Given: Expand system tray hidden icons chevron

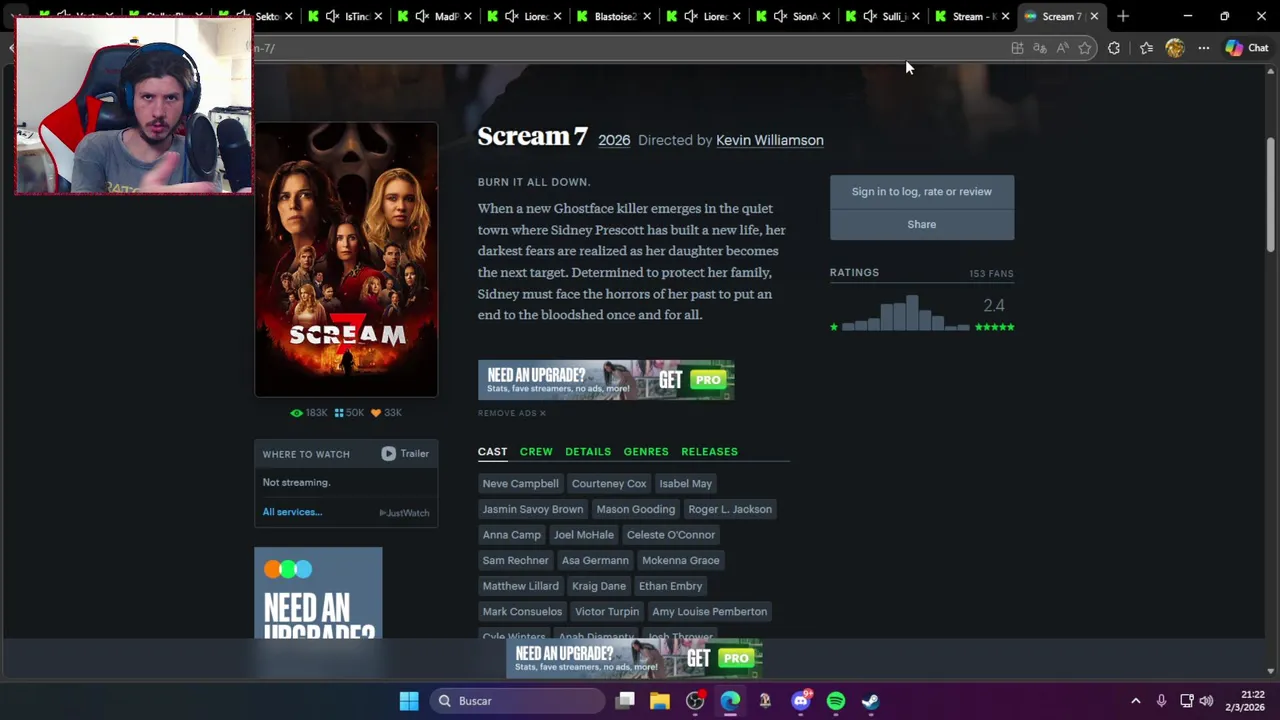Looking at the screenshot, I should (x=1135, y=701).
